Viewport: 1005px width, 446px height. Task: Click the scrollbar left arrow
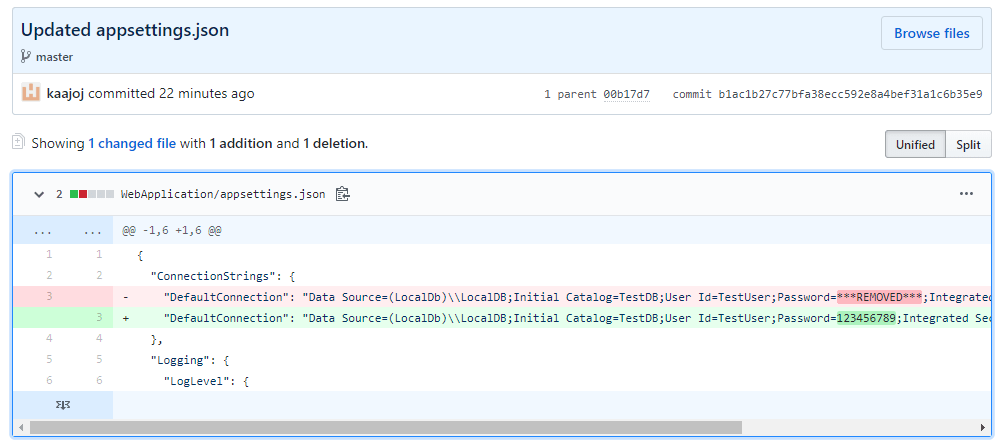(22, 427)
